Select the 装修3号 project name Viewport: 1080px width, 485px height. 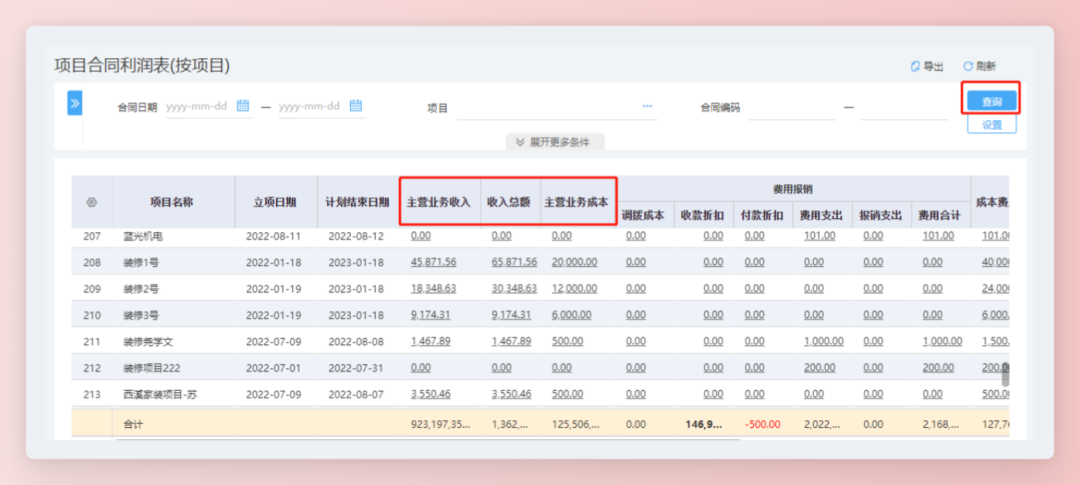coord(141,315)
